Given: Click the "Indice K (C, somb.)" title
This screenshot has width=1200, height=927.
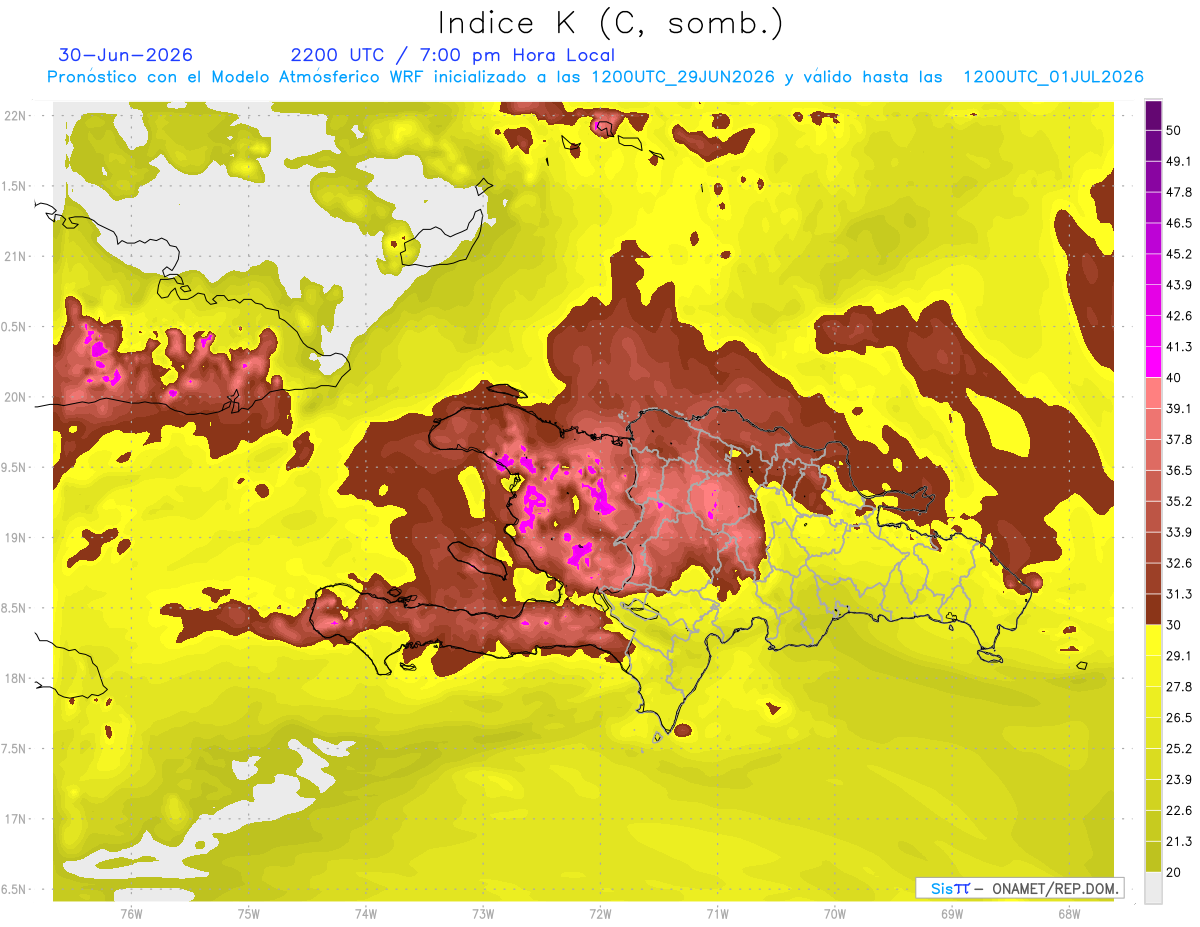Looking at the screenshot, I should [x=610, y=23].
